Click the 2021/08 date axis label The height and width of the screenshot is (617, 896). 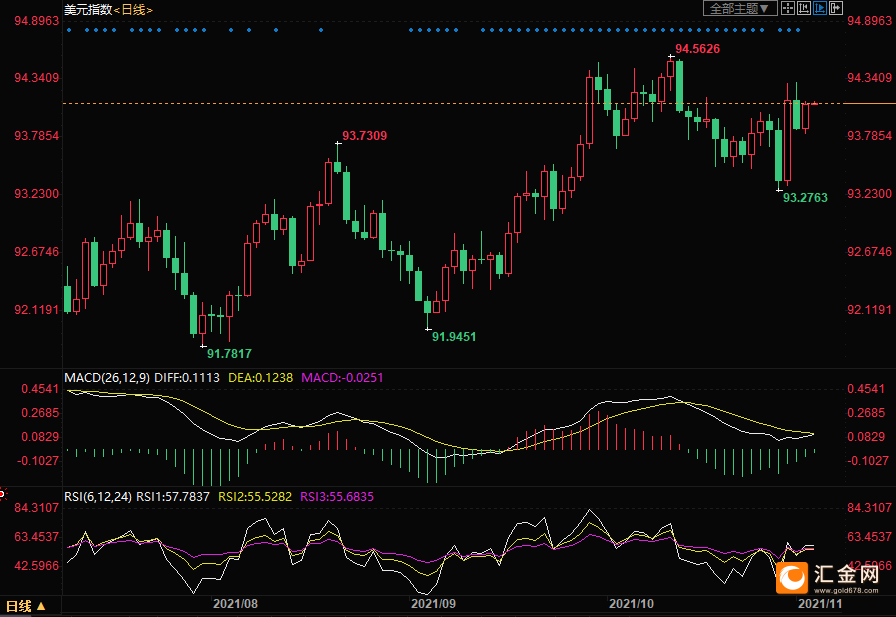tap(235, 604)
